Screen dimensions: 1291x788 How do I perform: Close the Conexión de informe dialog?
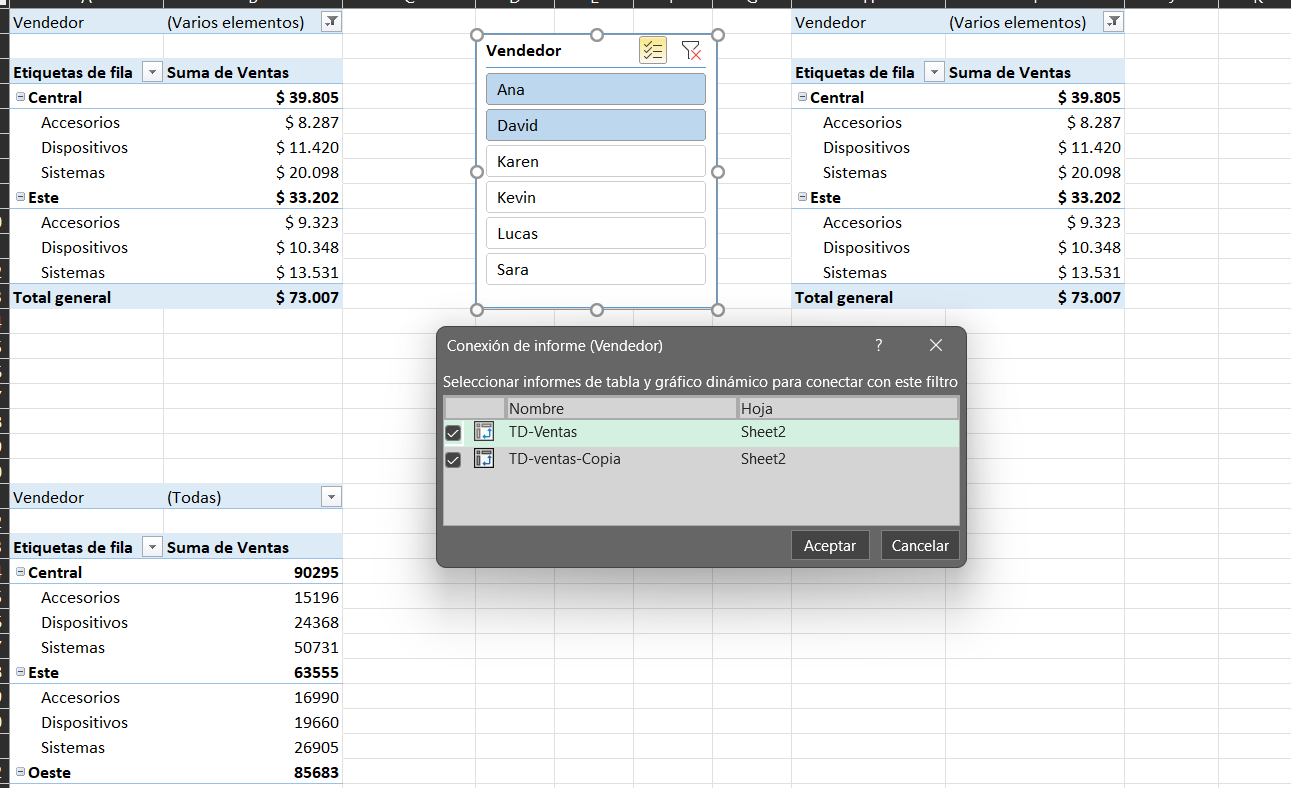pos(936,345)
